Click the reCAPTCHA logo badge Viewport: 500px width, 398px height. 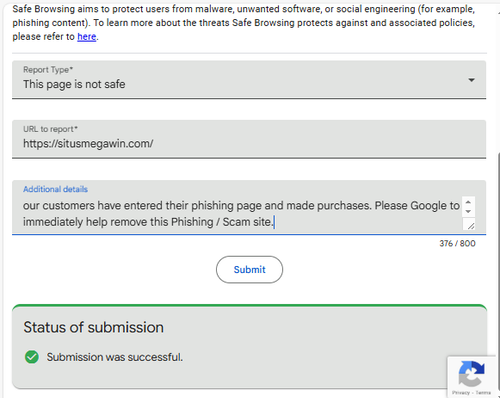[471, 373]
